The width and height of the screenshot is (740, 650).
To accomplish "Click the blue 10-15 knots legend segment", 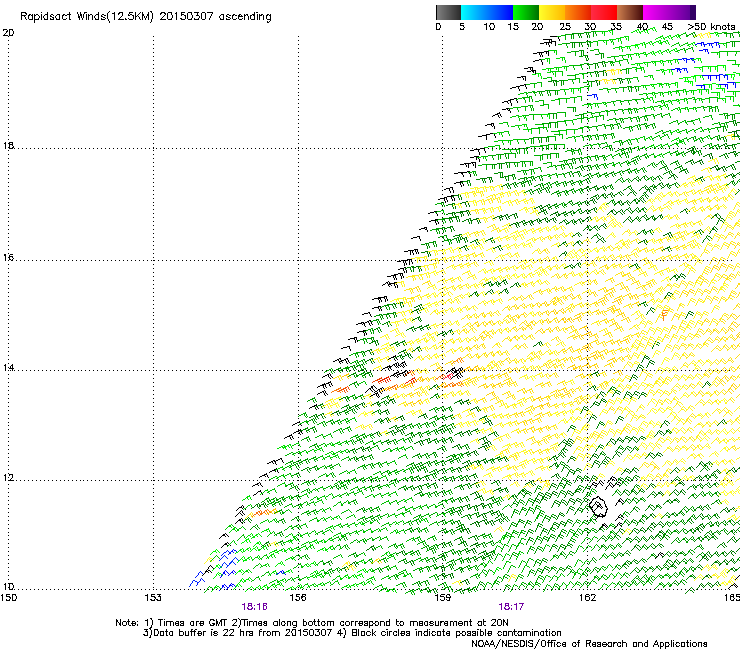I will click(x=500, y=12).
